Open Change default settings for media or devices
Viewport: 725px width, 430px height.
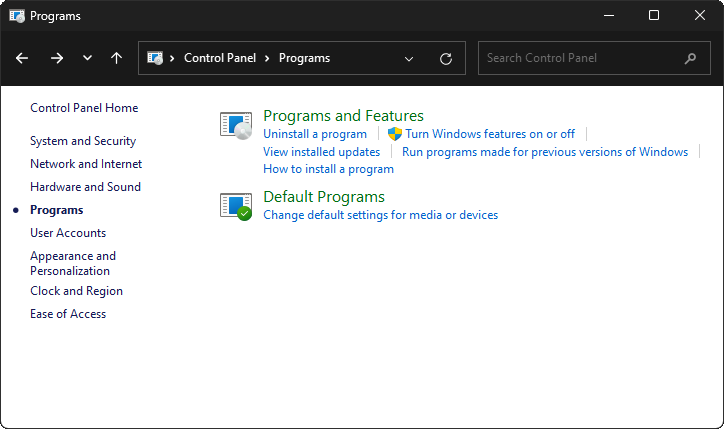[x=381, y=215]
